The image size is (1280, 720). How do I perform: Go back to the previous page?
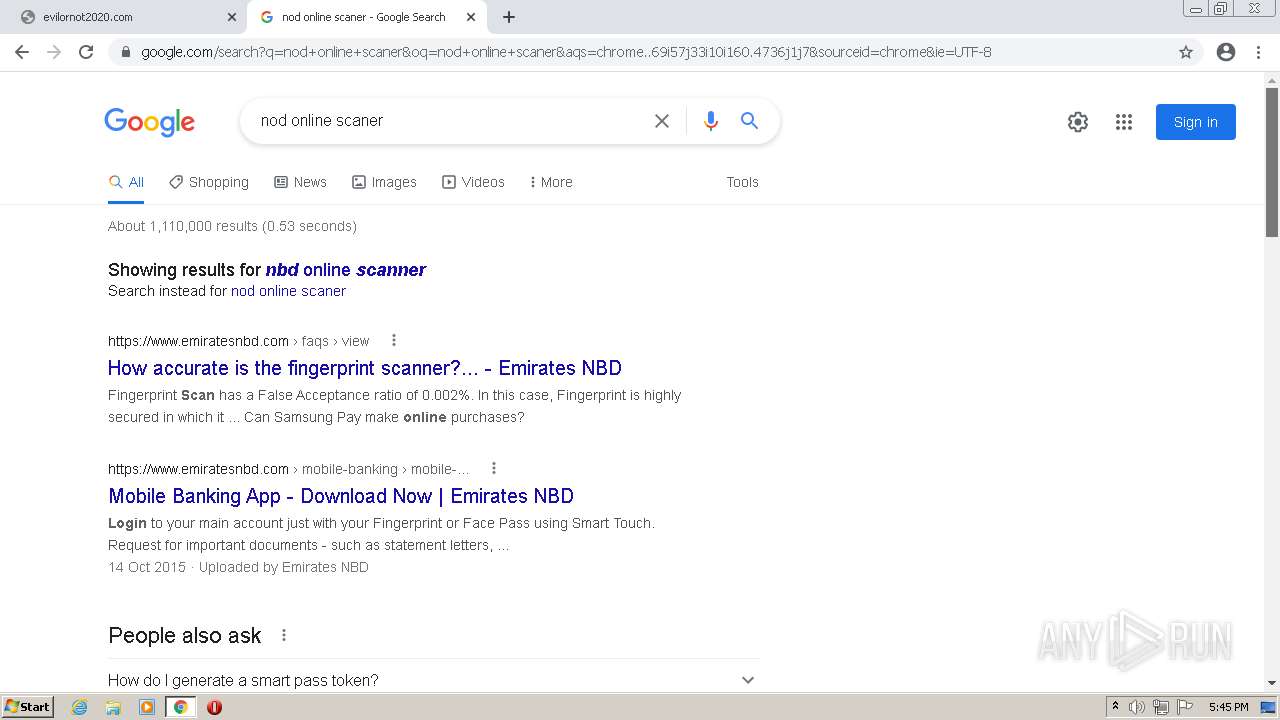coord(22,52)
